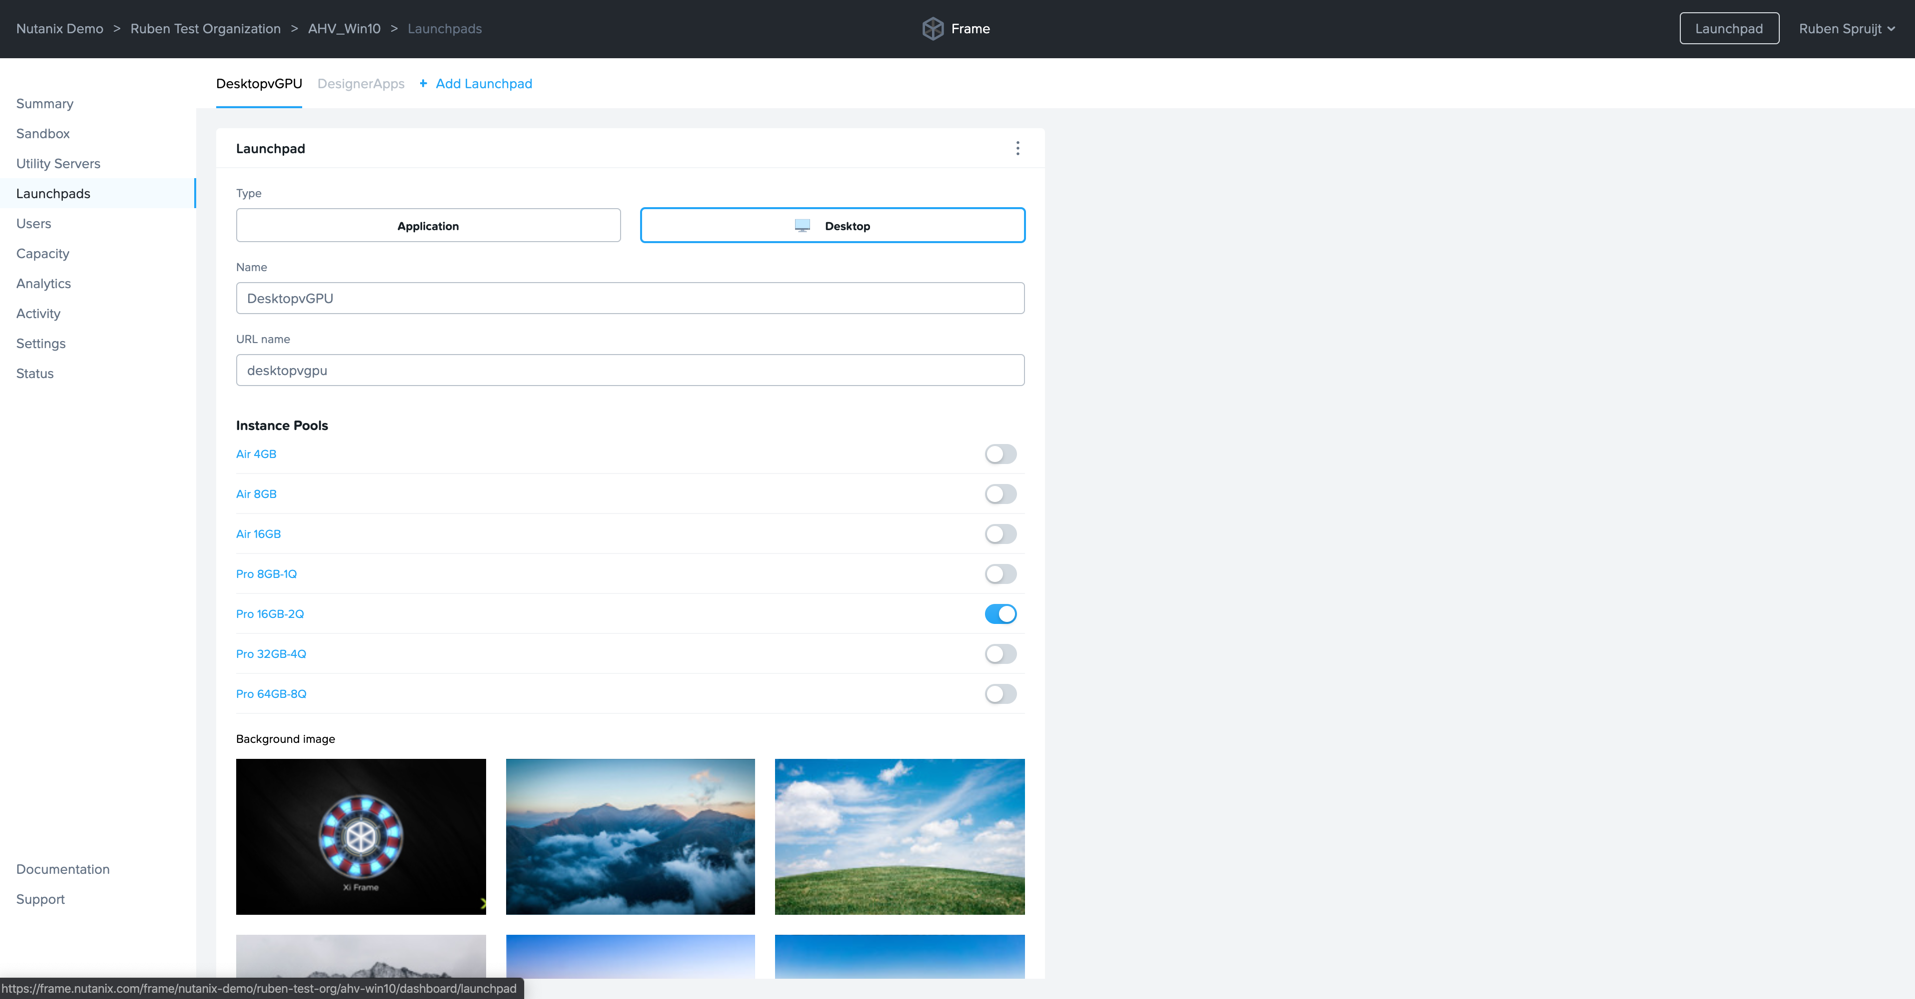Disable the Pro 16GB-2Q instance pool
Viewport: 1915px width, 999px height.
pos(1000,614)
